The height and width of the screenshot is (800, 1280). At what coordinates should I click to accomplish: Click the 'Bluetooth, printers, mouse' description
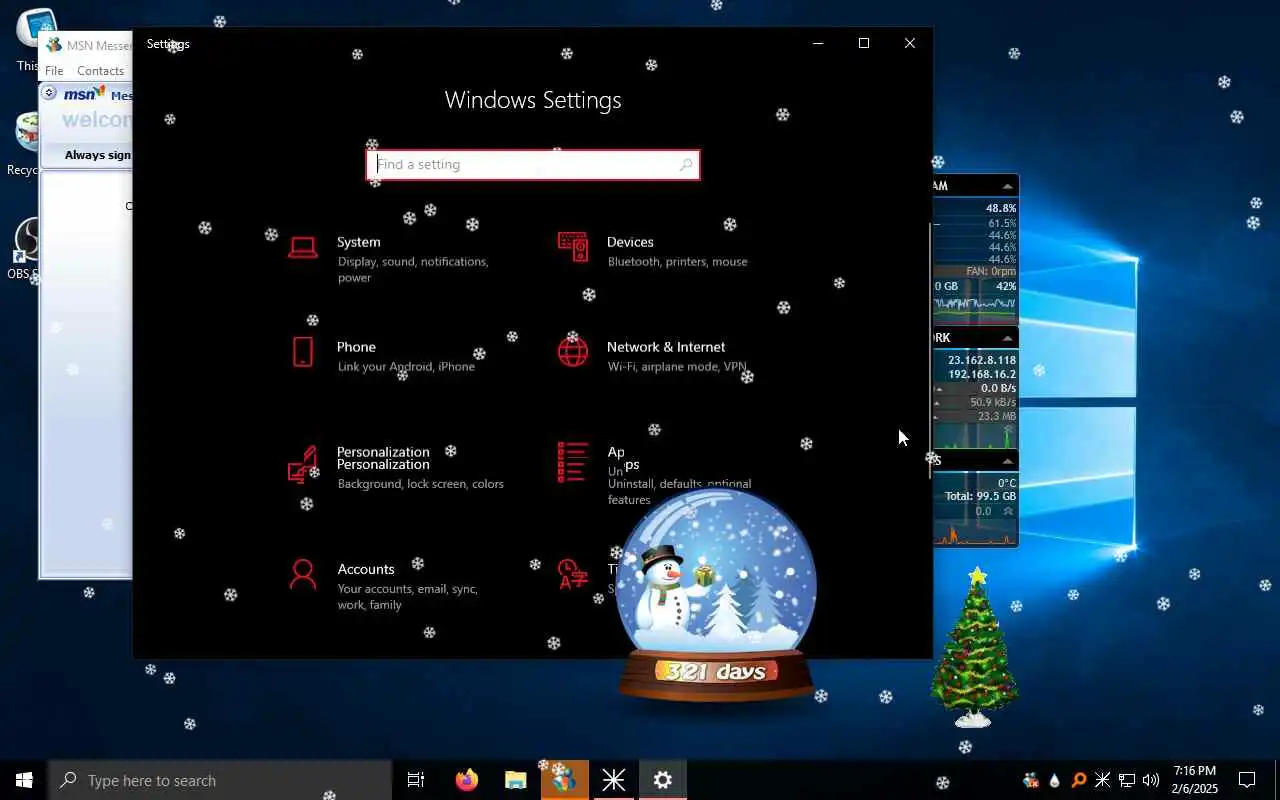click(x=677, y=262)
